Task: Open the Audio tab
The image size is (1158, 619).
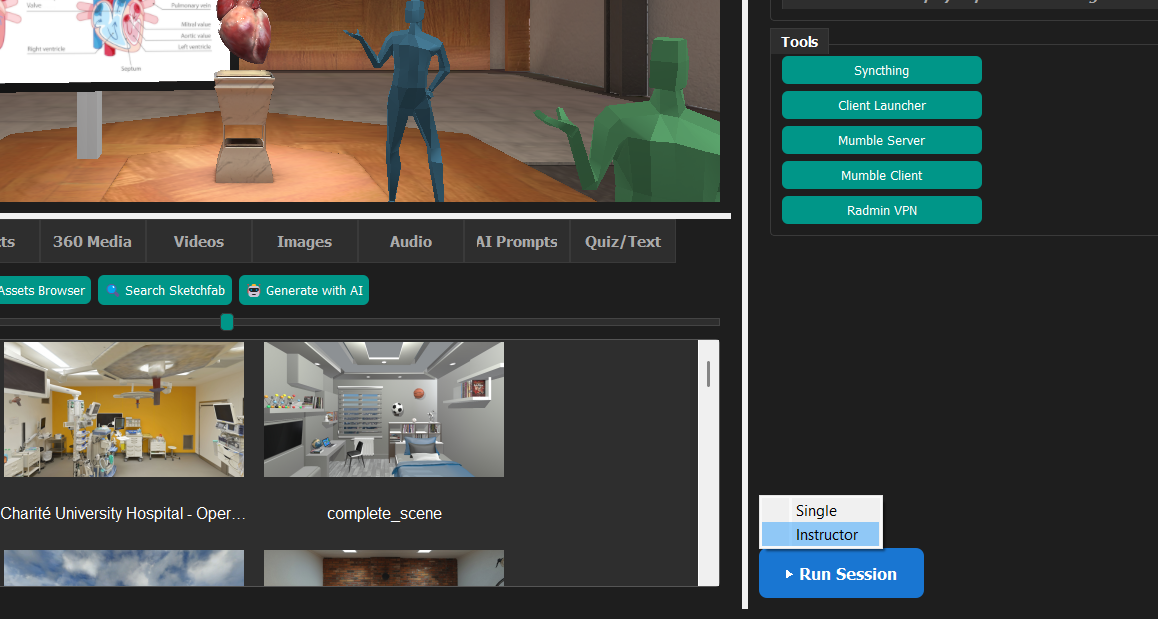Action: pos(411,242)
